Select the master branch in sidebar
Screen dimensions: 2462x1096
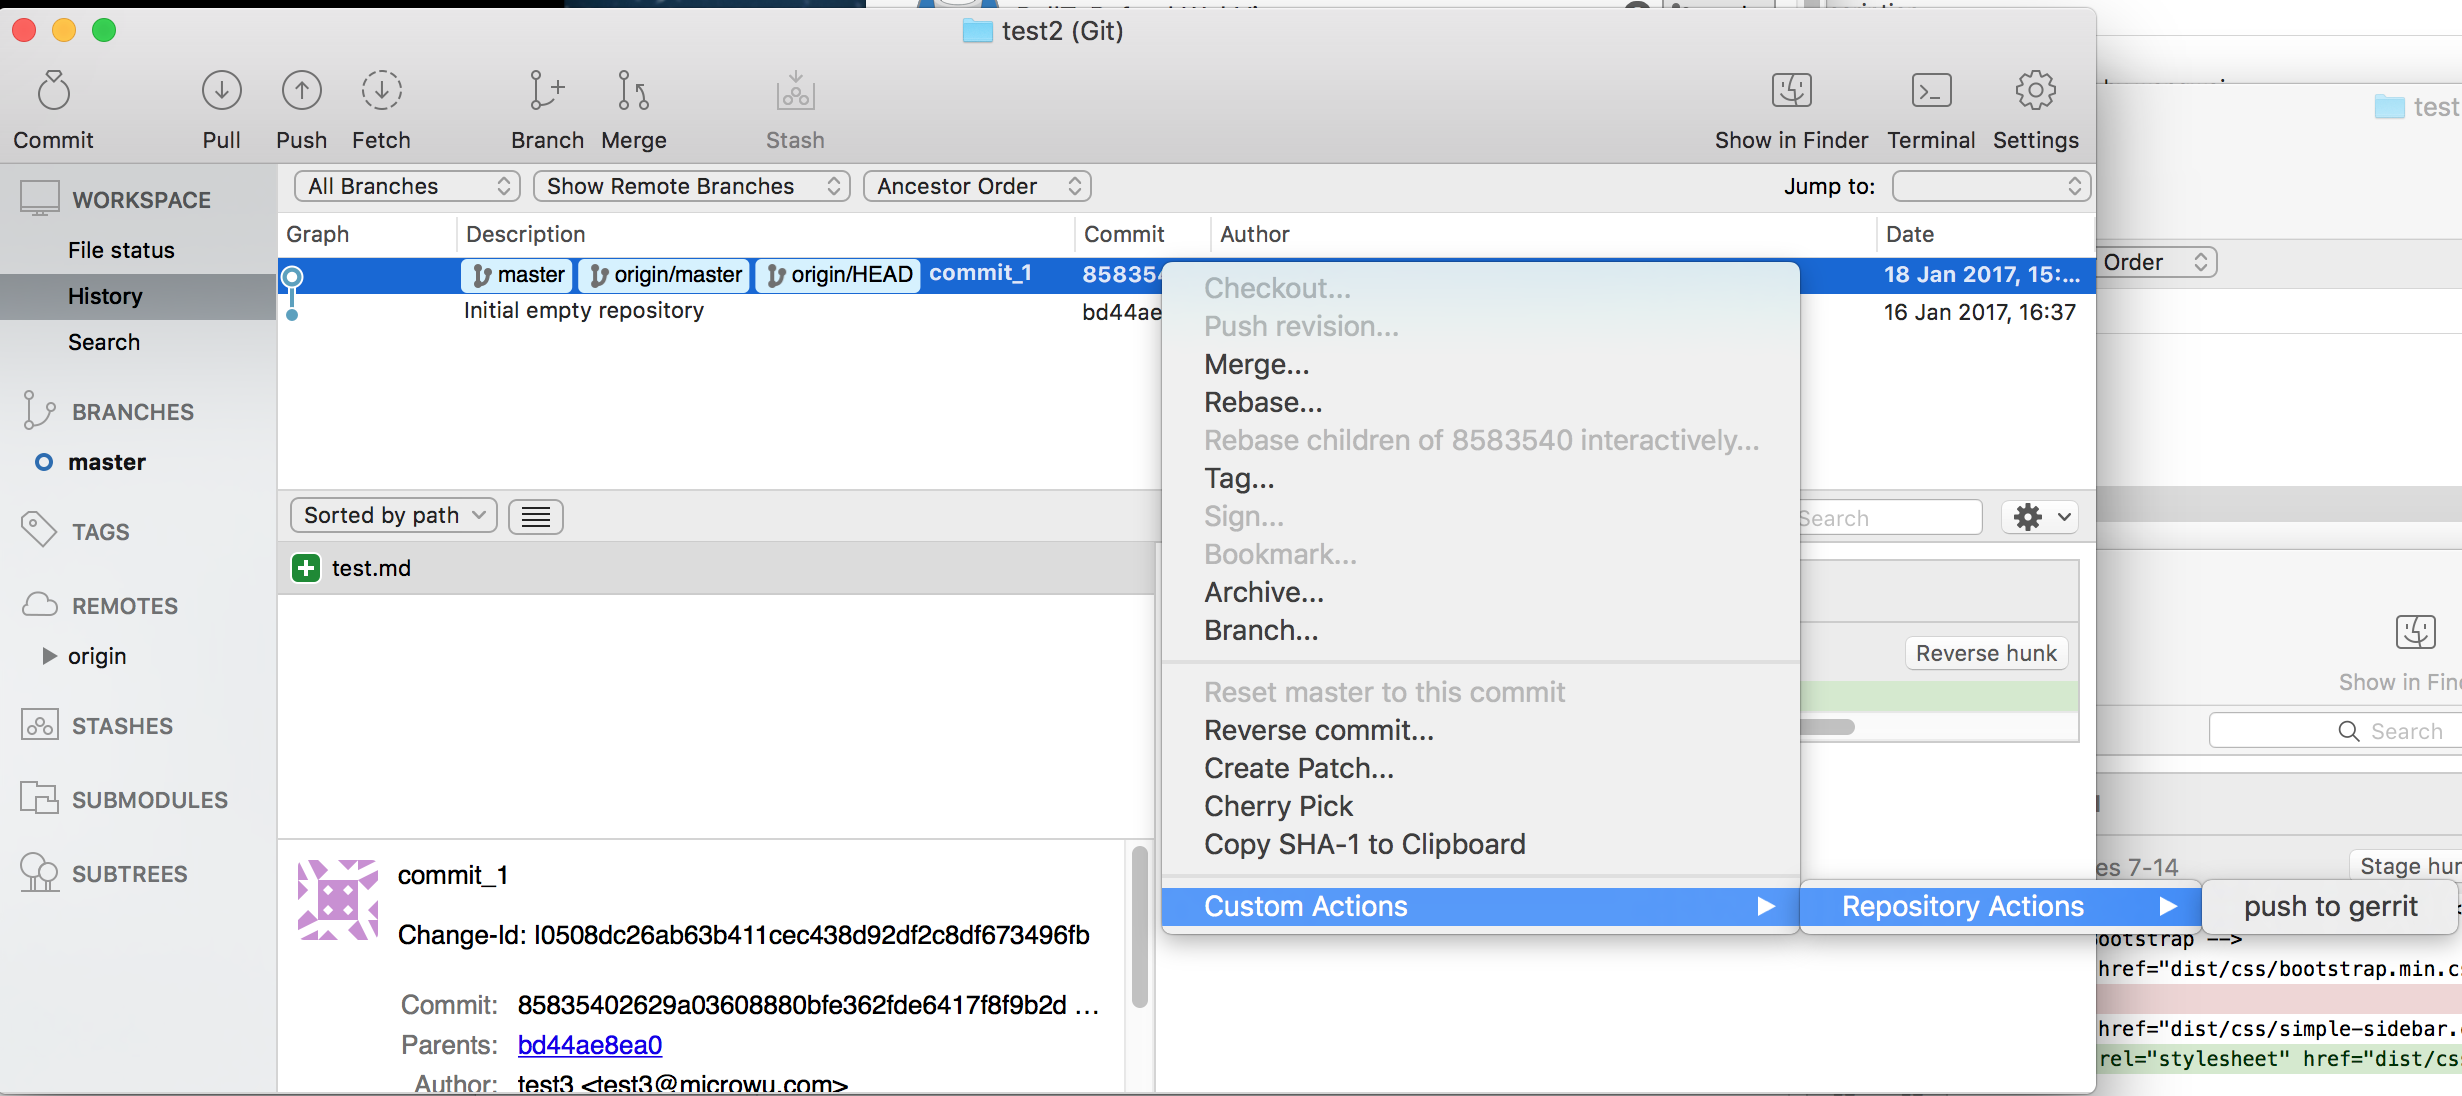(x=106, y=462)
